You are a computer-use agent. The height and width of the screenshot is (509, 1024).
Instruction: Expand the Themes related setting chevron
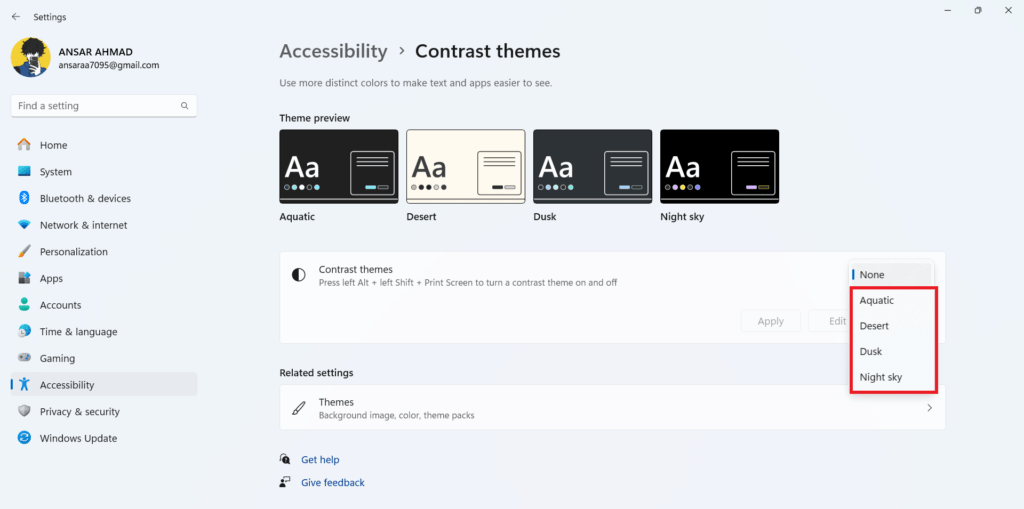coord(929,408)
